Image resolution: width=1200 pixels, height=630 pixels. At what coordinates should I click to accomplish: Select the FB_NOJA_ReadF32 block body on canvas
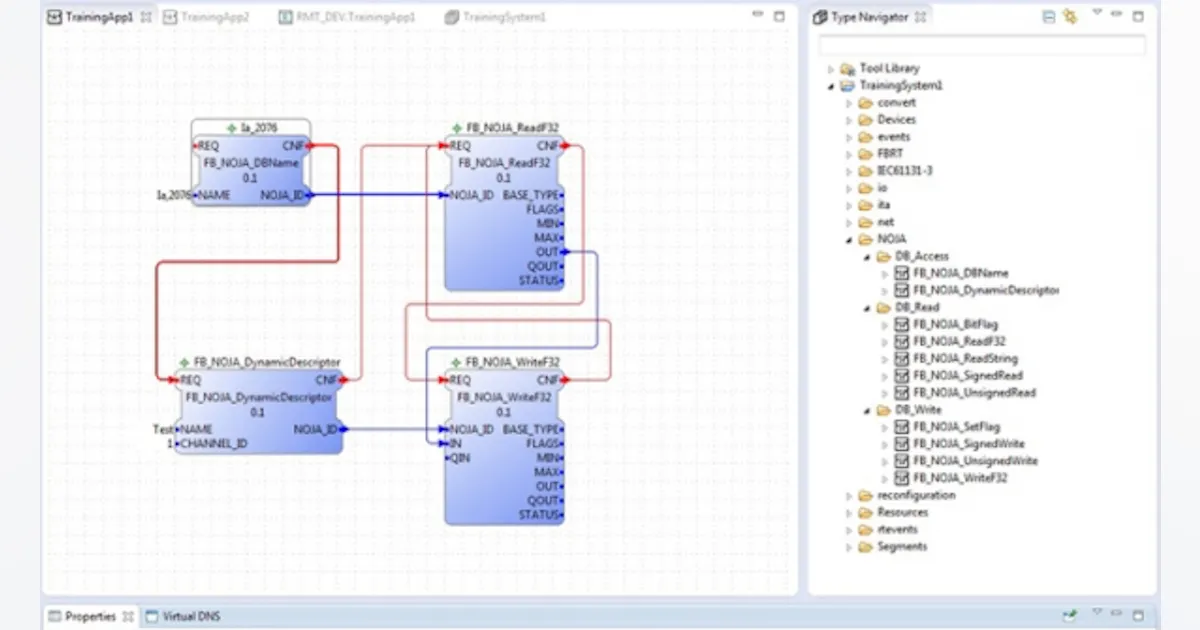click(x=505, y=213)
